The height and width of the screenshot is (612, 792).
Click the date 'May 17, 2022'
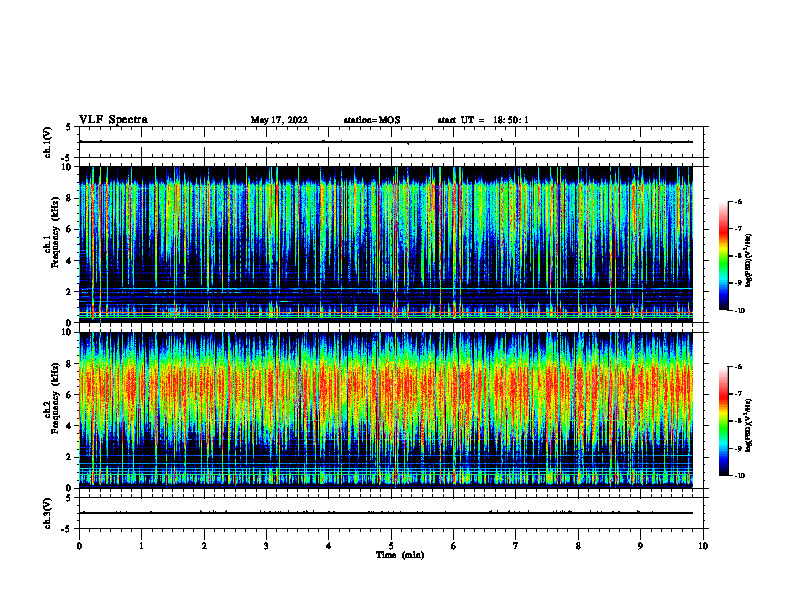(x=279, y=120)
